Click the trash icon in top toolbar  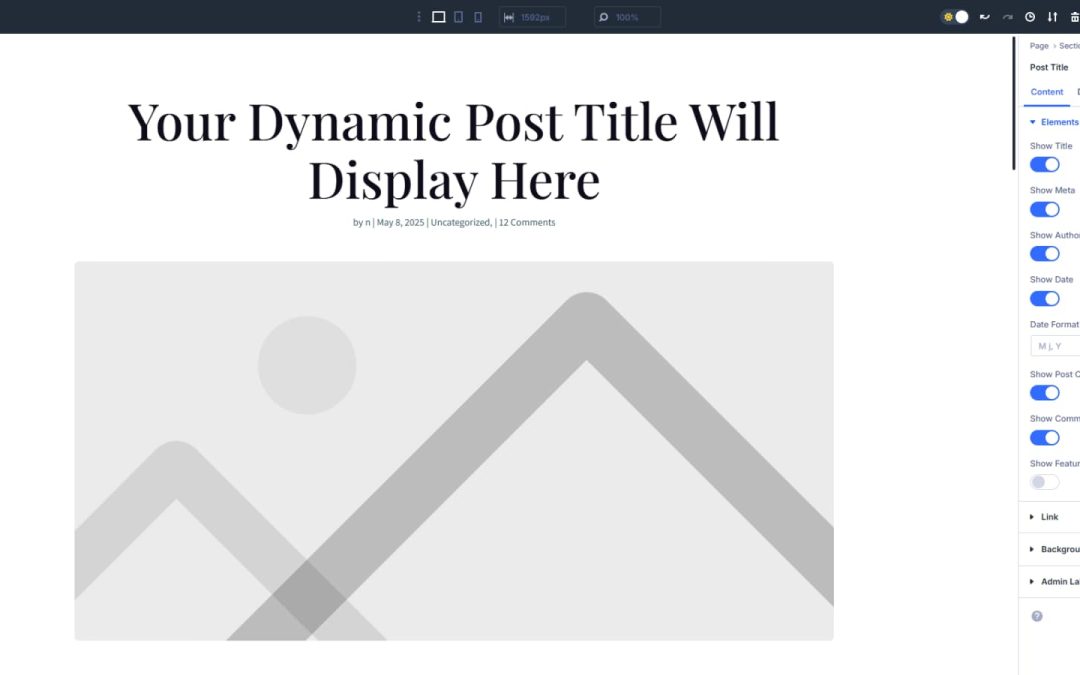click(1074, 17)
